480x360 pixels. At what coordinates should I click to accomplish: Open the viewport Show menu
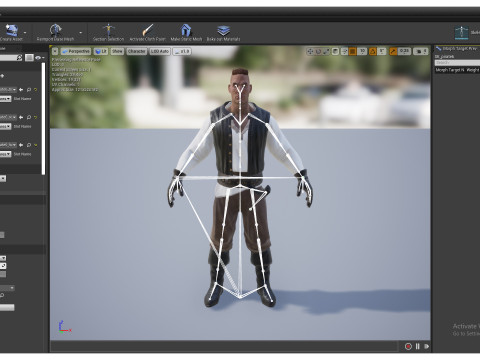coord(117,51)
